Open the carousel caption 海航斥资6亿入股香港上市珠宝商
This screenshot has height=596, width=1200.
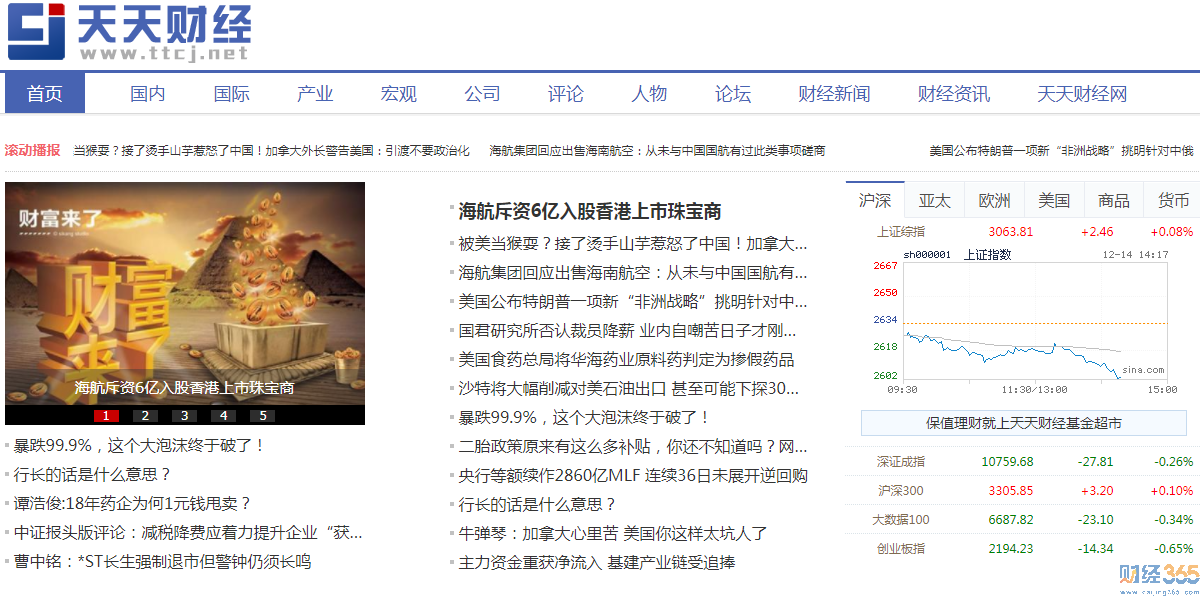[x=185, y=387]
